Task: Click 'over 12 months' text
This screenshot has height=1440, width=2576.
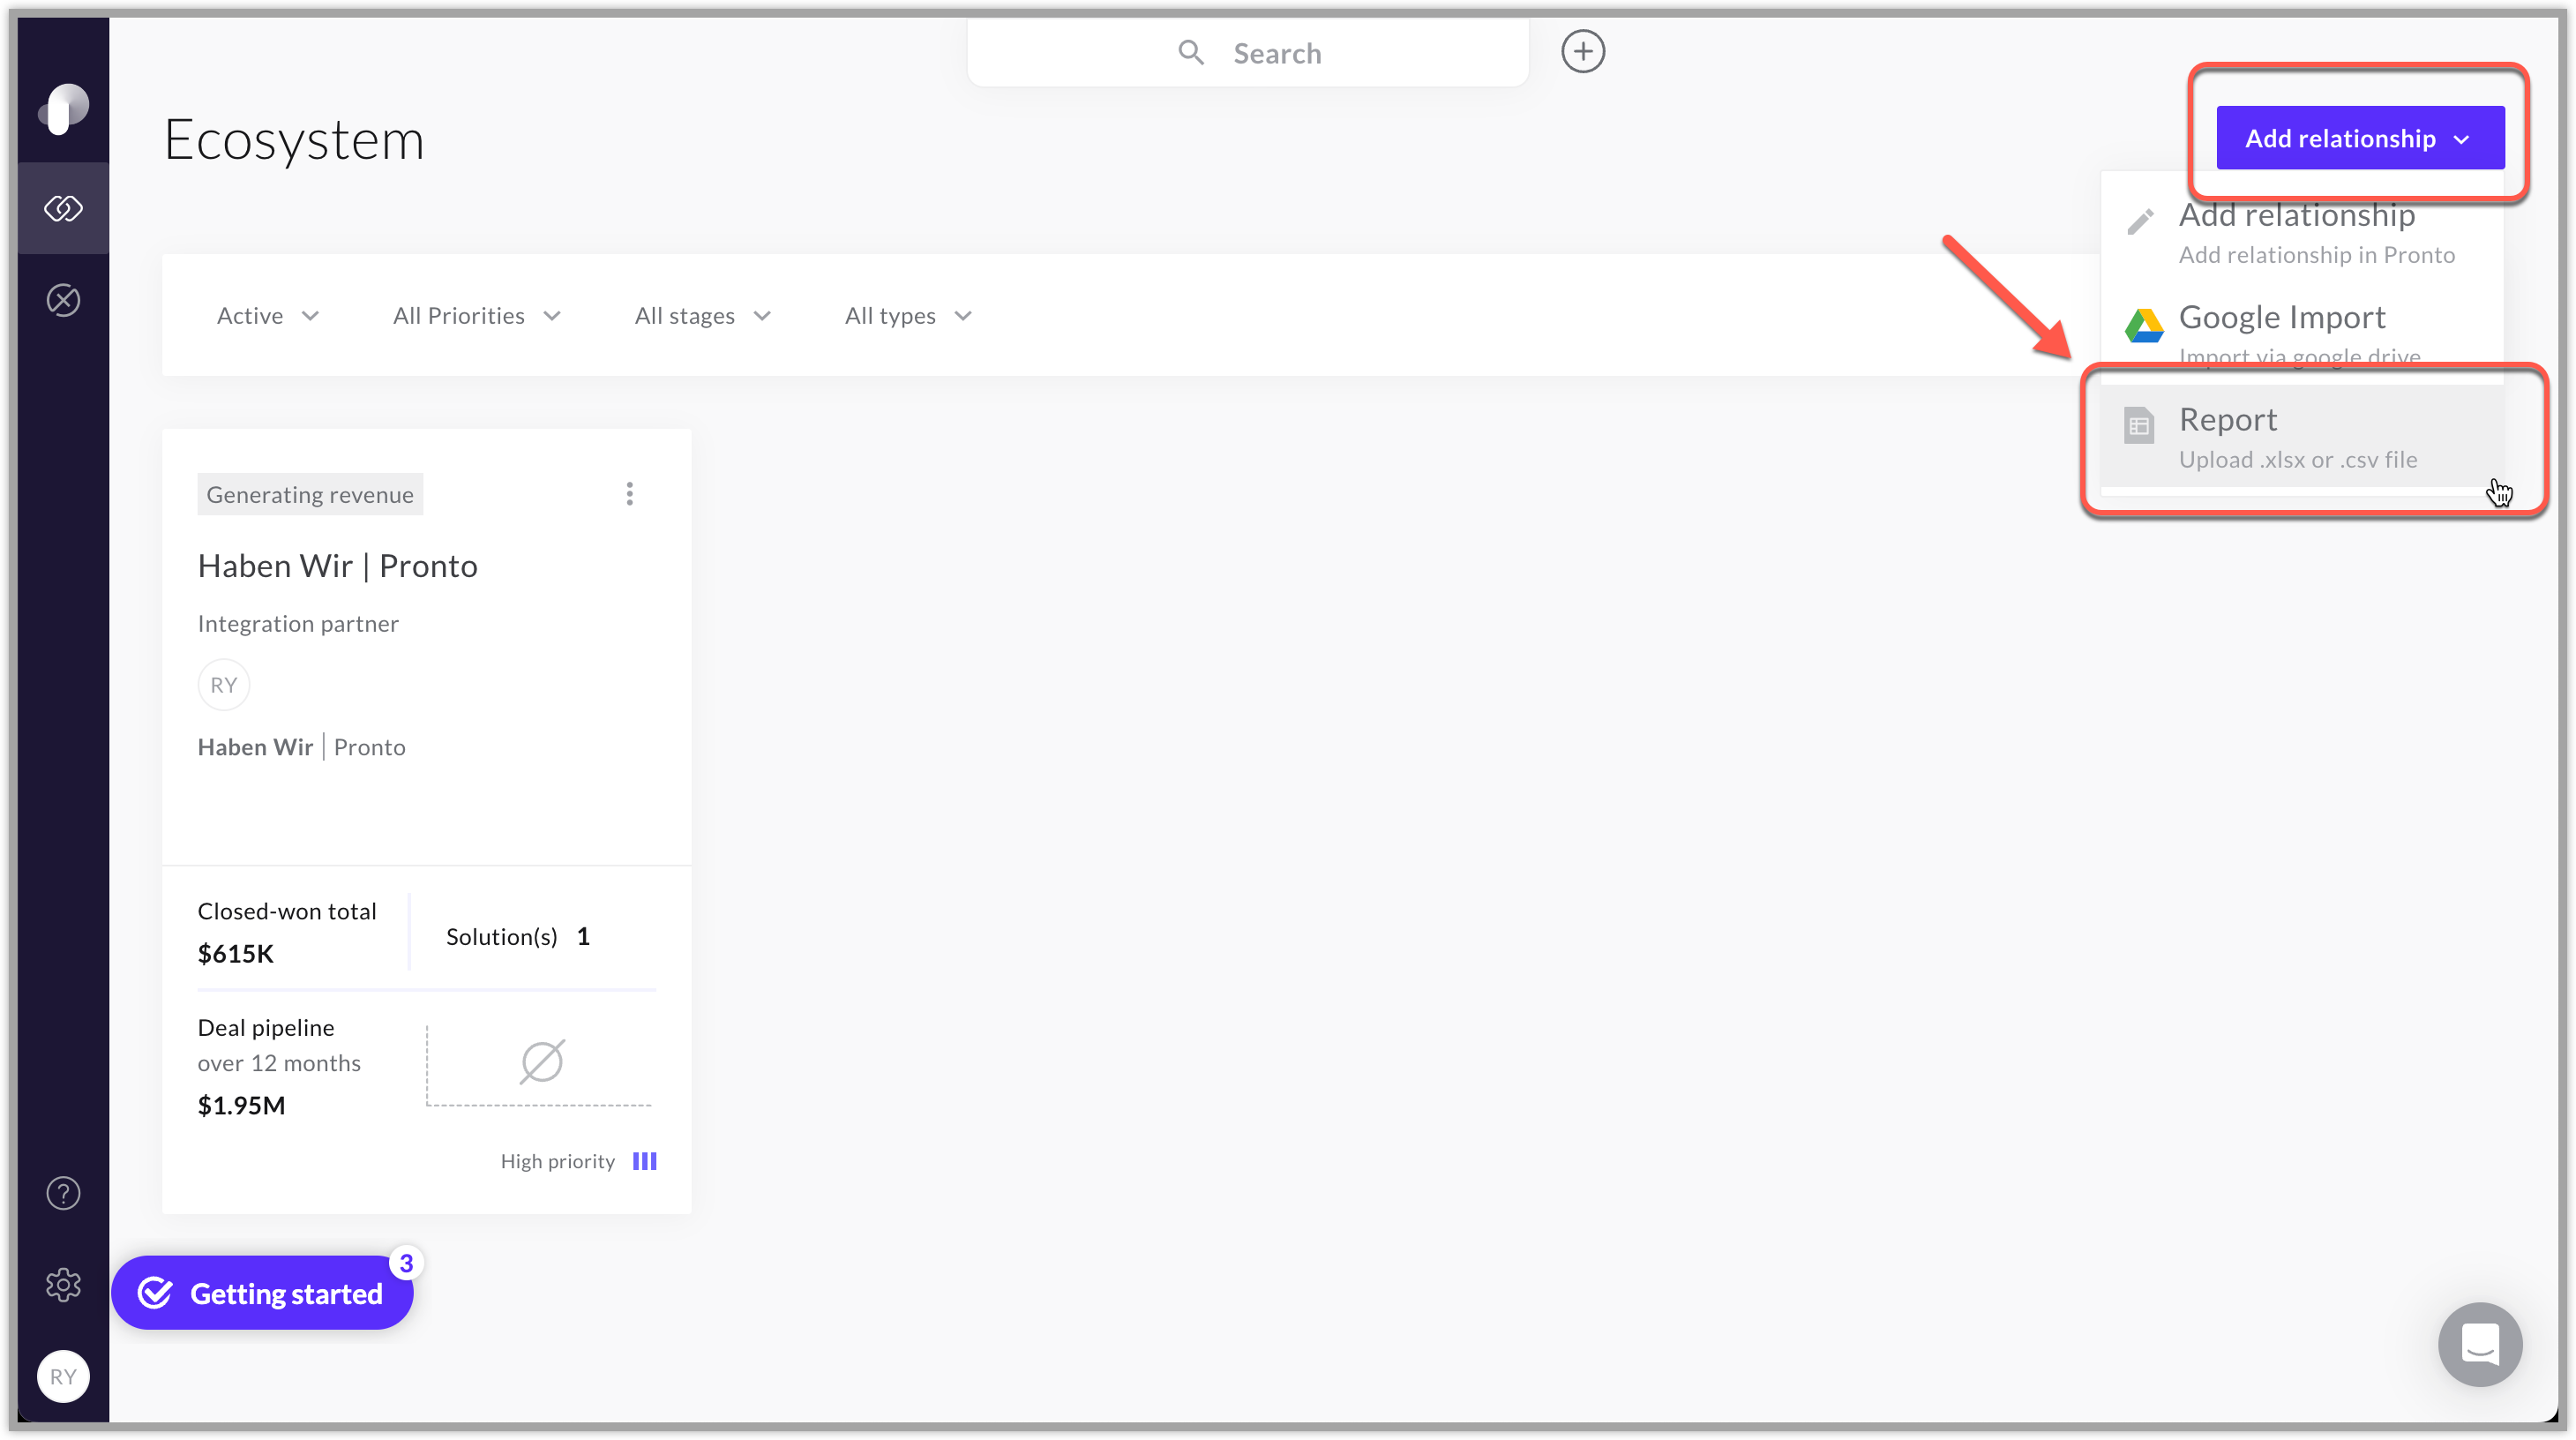Action: (279, 1063)
